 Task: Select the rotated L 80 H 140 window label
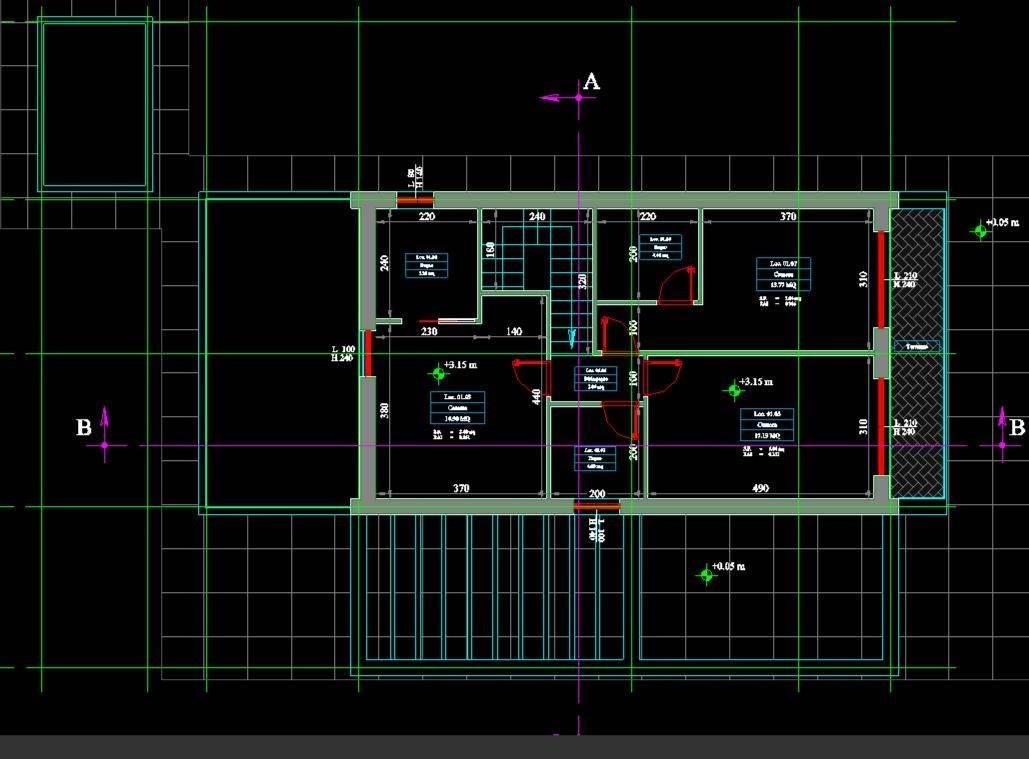[x=415, y=177]
